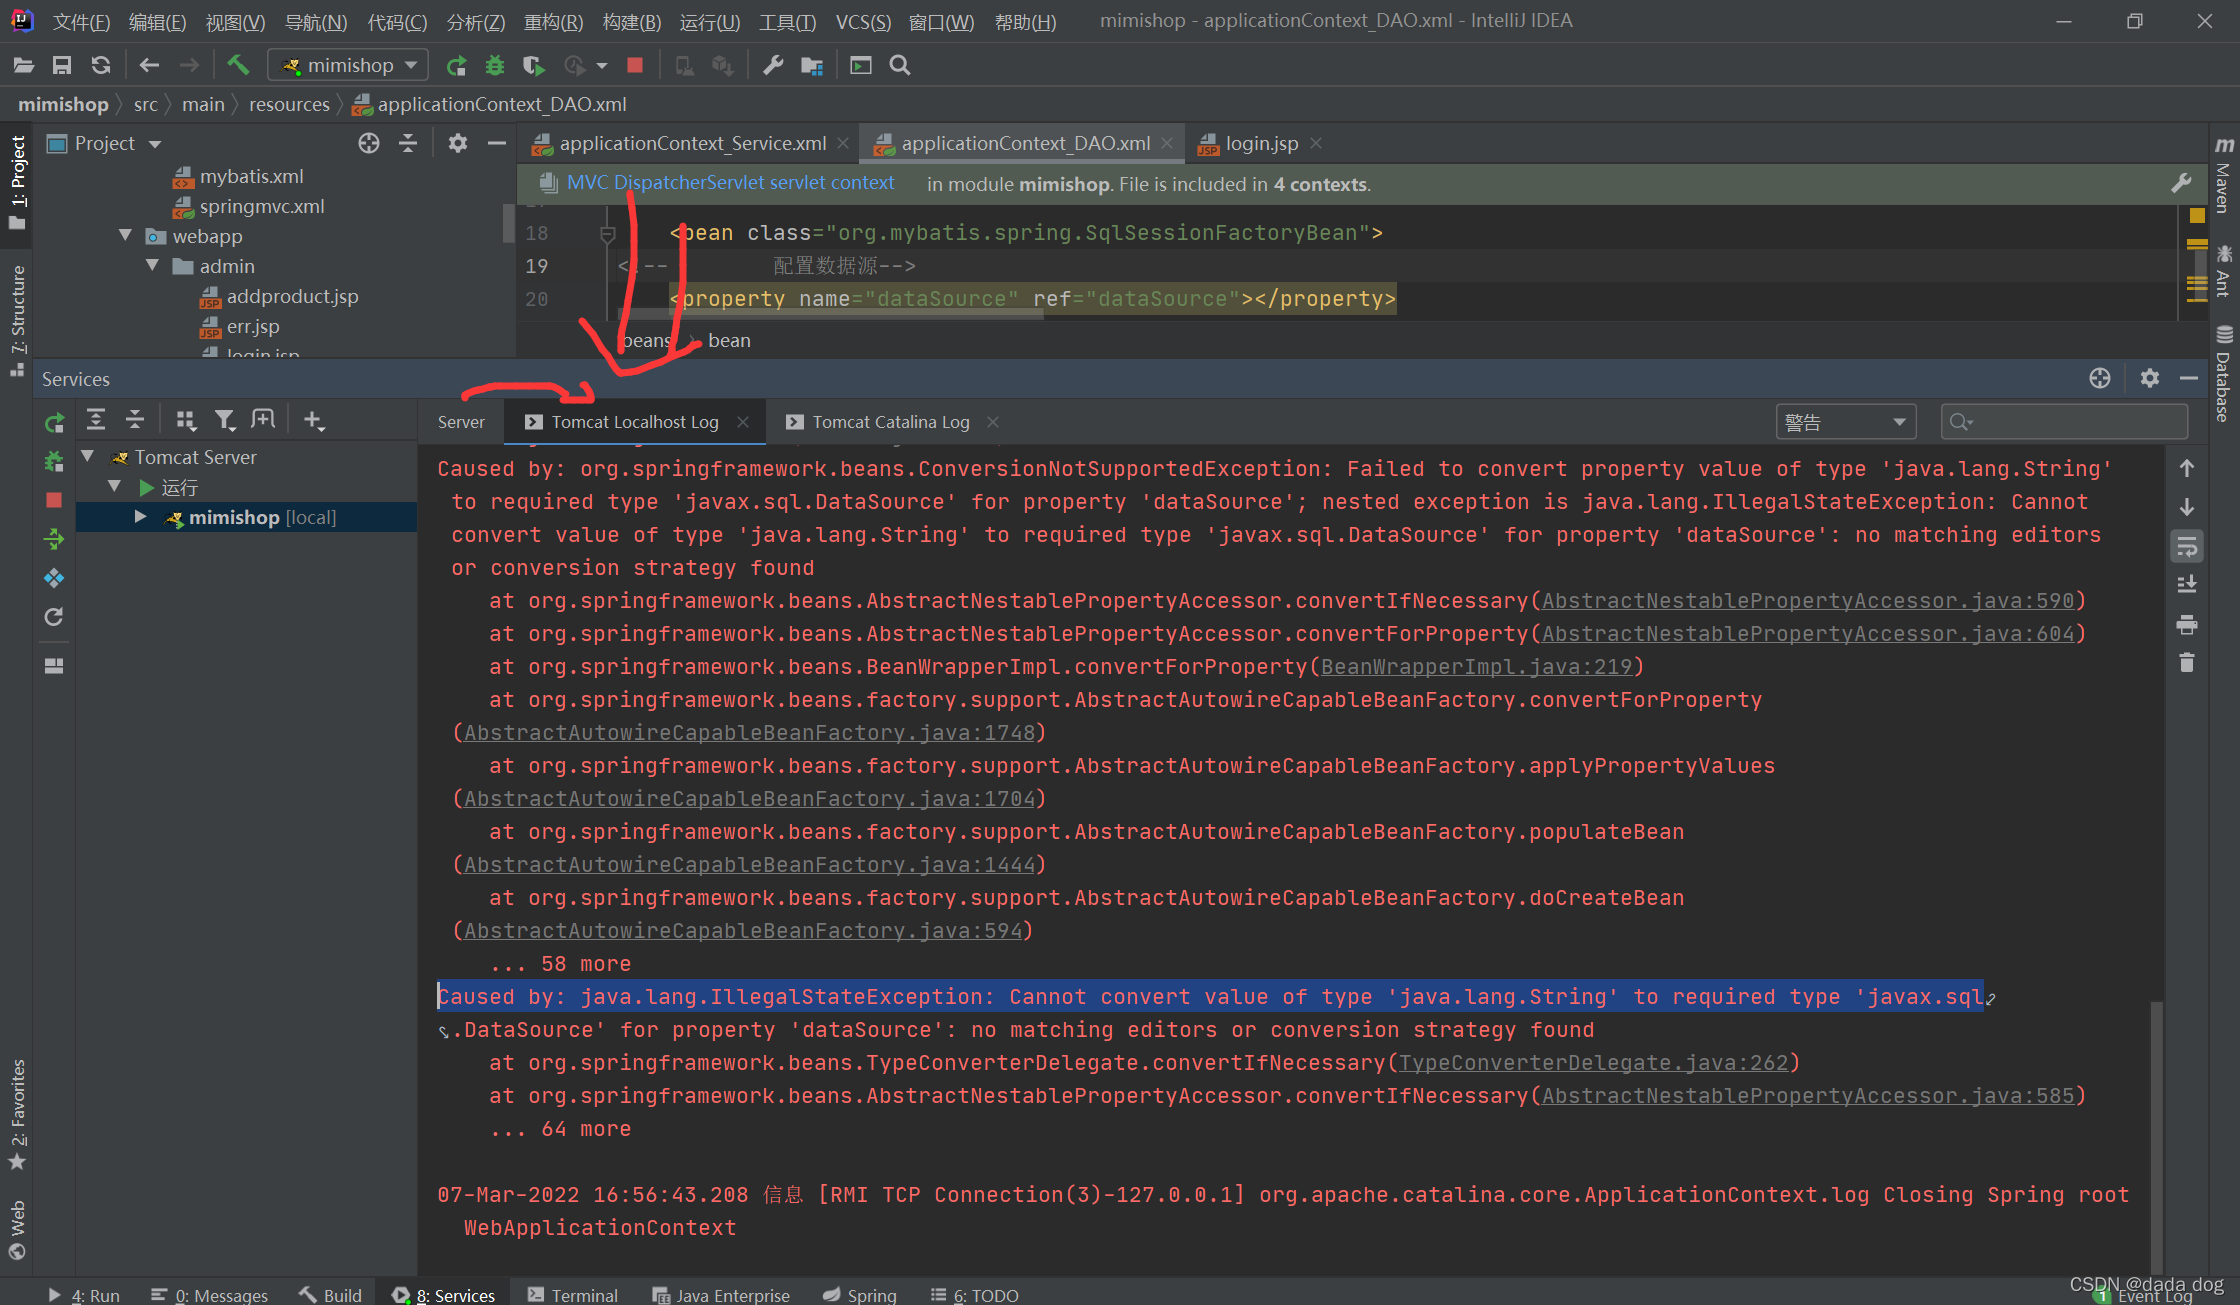Open the Database tool window
This screenshot has height=1305, width=2240.
tap(2224, 385)
